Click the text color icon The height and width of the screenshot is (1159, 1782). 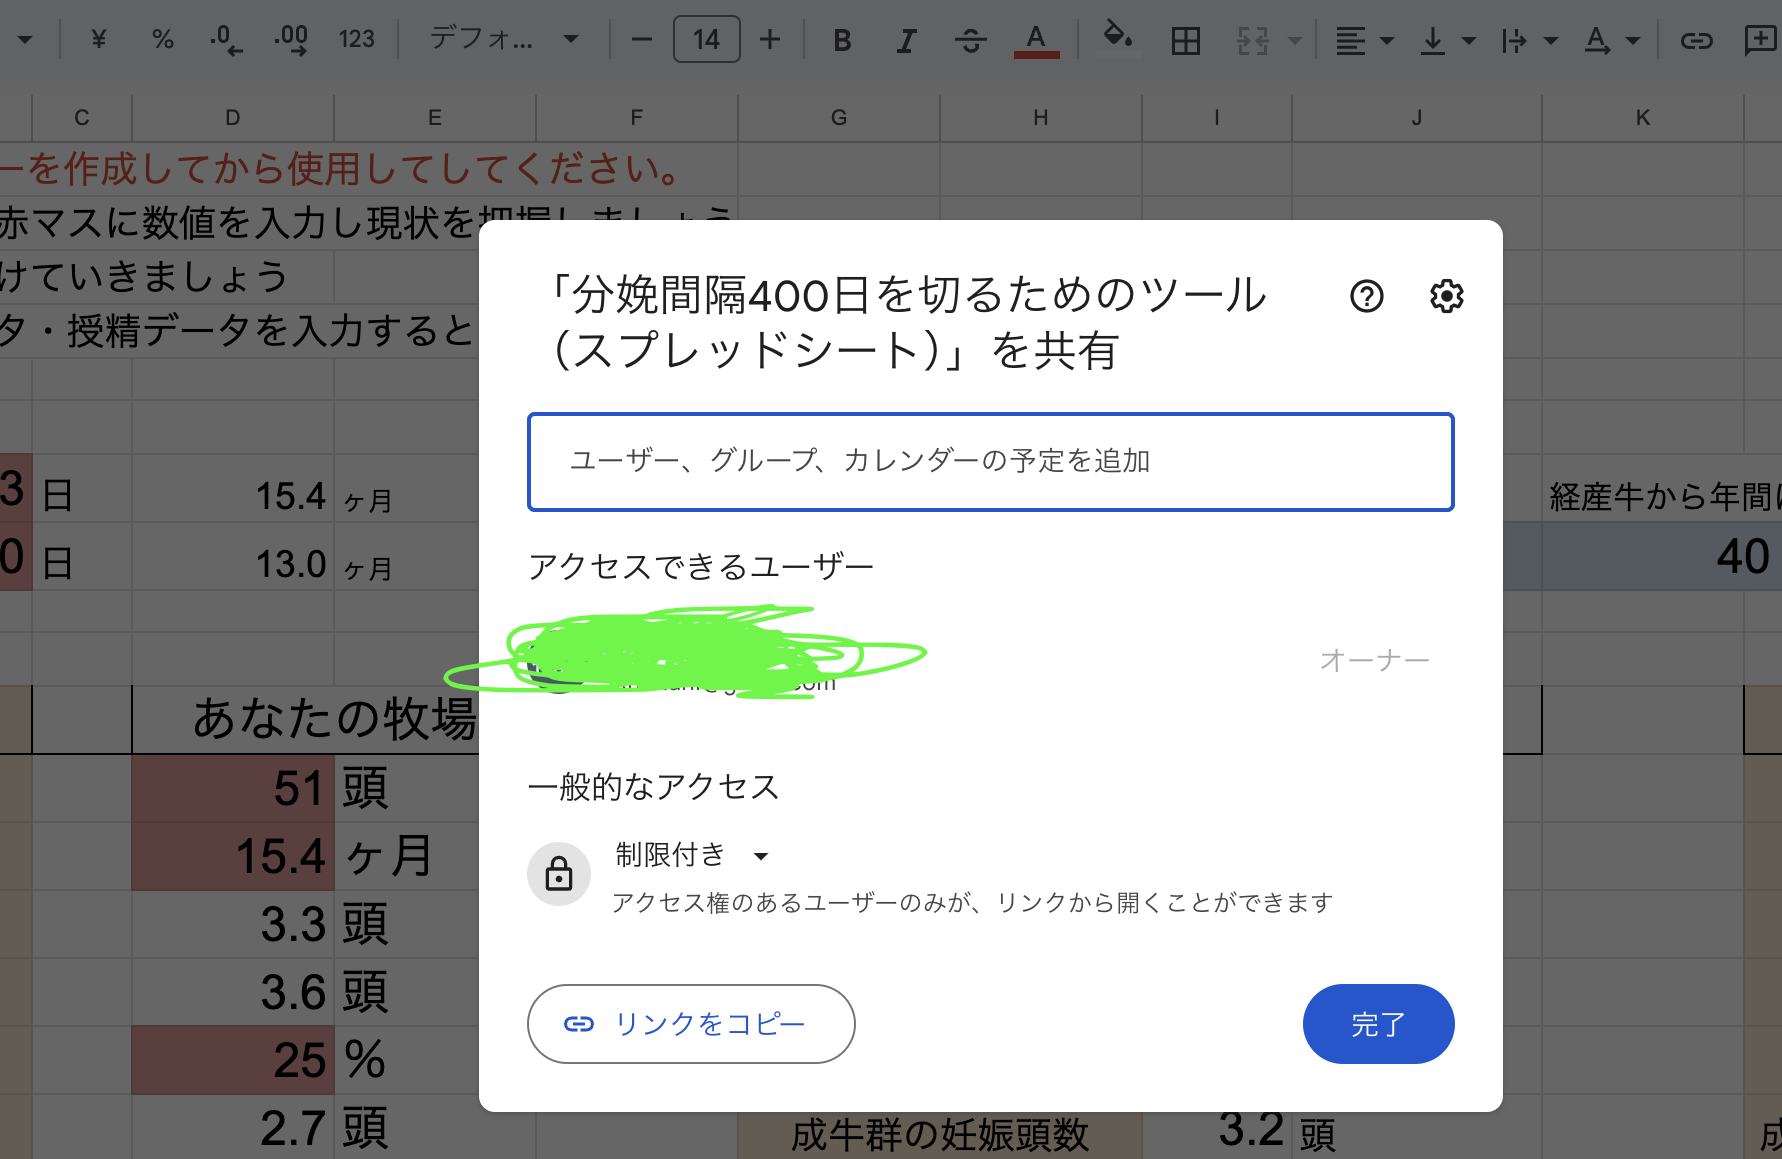1036,41
